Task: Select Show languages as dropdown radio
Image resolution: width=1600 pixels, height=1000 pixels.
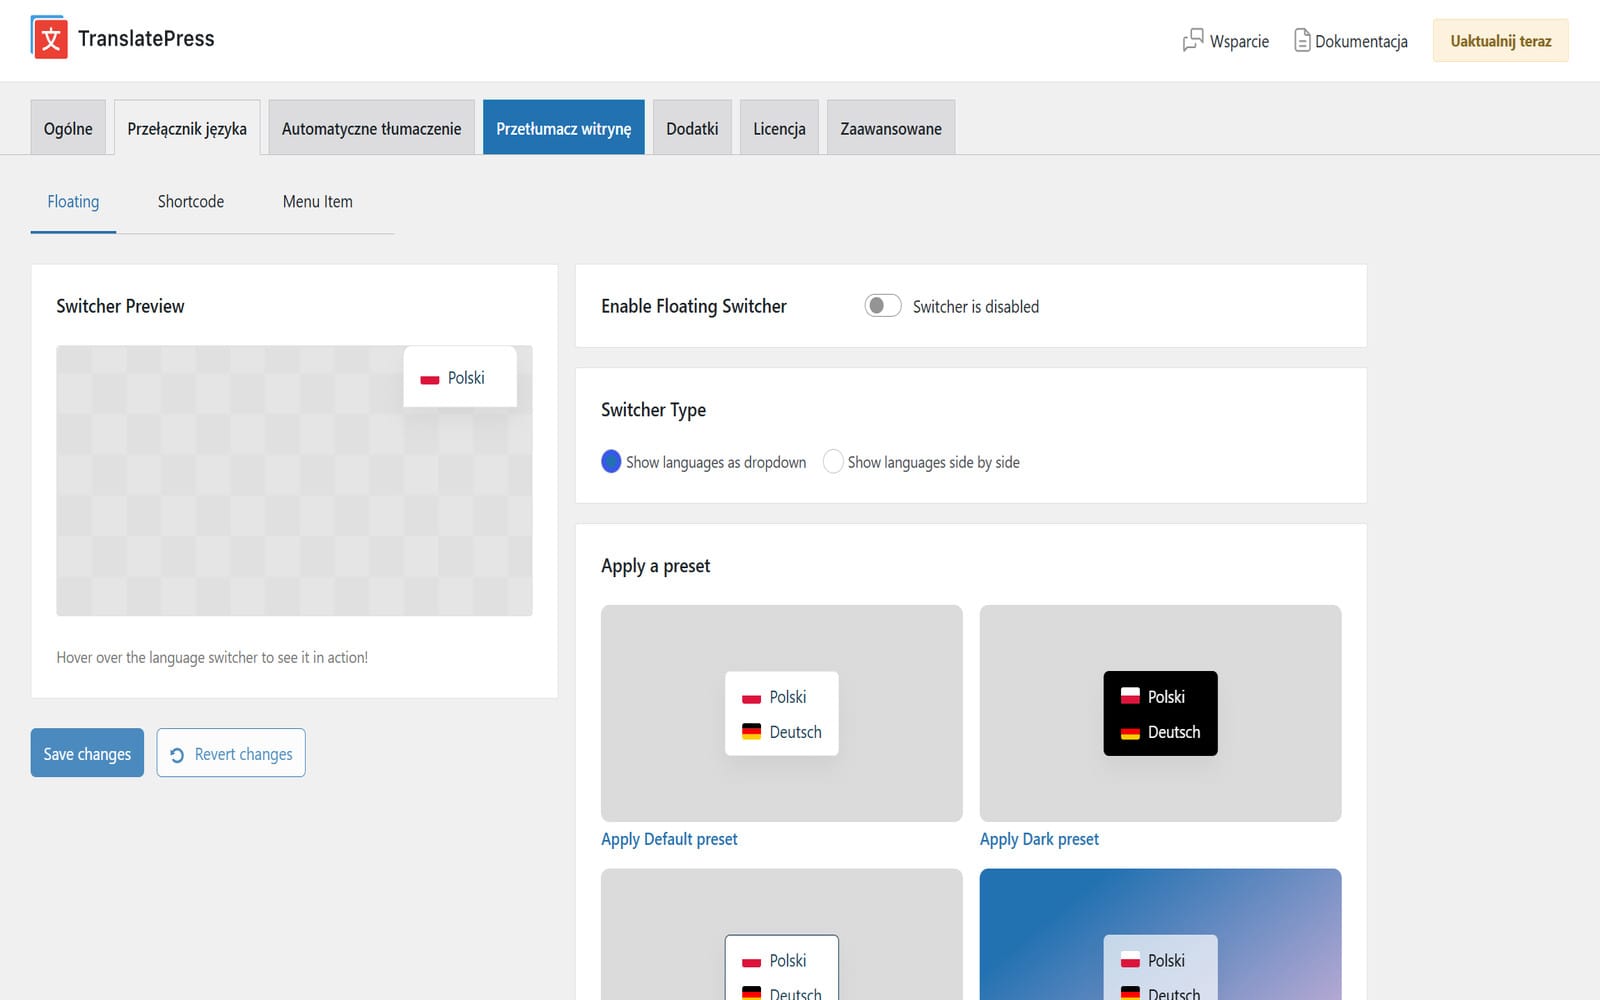Action: pos(611,461)
